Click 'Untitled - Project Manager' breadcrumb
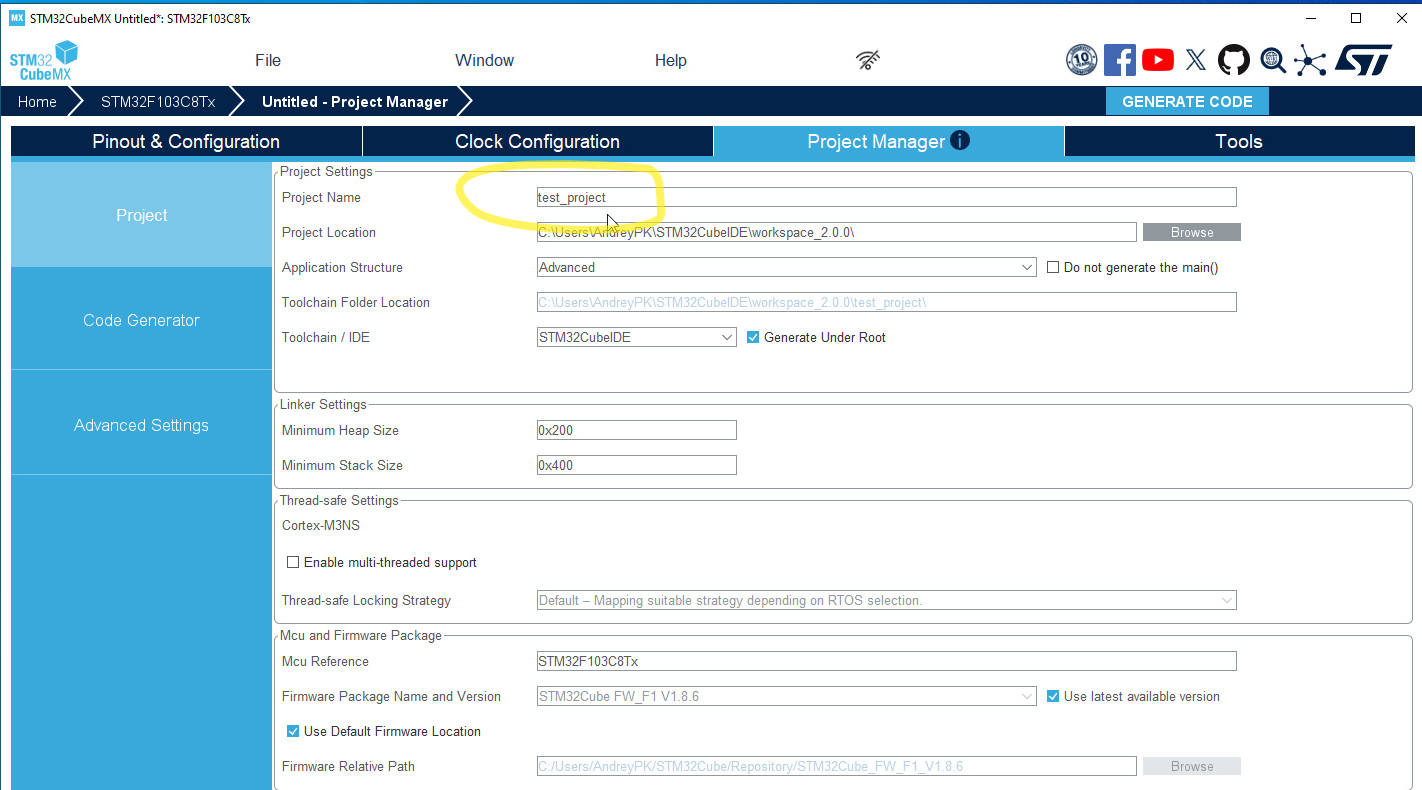The image size is (1422, 790). [x=355, y=101]
